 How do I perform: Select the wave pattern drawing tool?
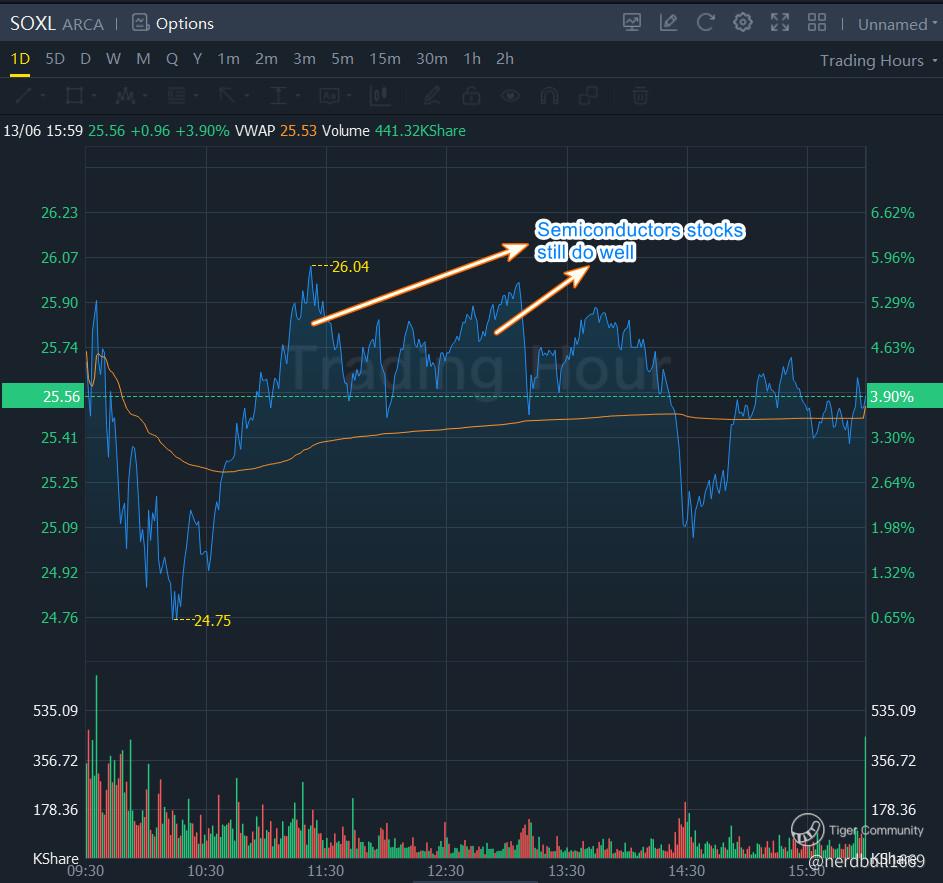coord(125,96)
